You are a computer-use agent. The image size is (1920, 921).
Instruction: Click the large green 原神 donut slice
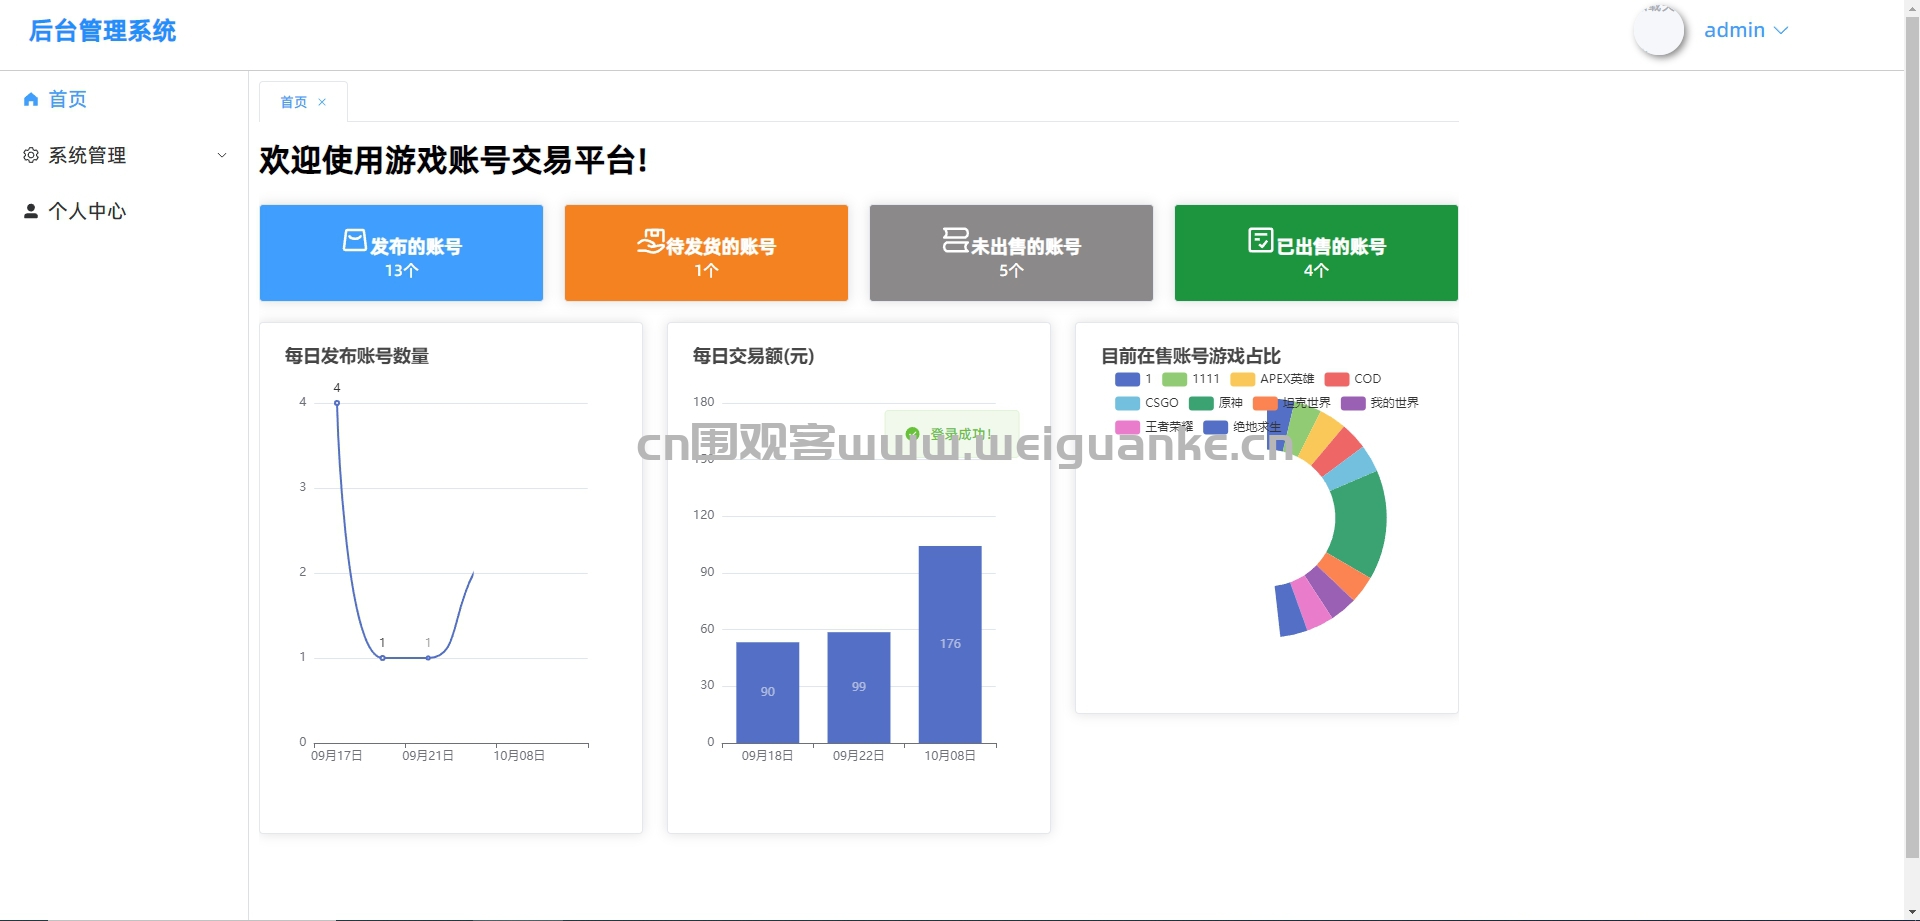(x=1362, y=522)
